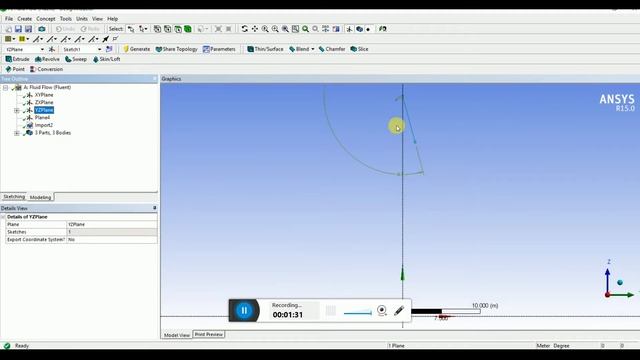Viewport: 640px width, 360px height.
Task: Click the New Sketch icon beside Sketch1 dropdown
Action: (x=109, y=49)
